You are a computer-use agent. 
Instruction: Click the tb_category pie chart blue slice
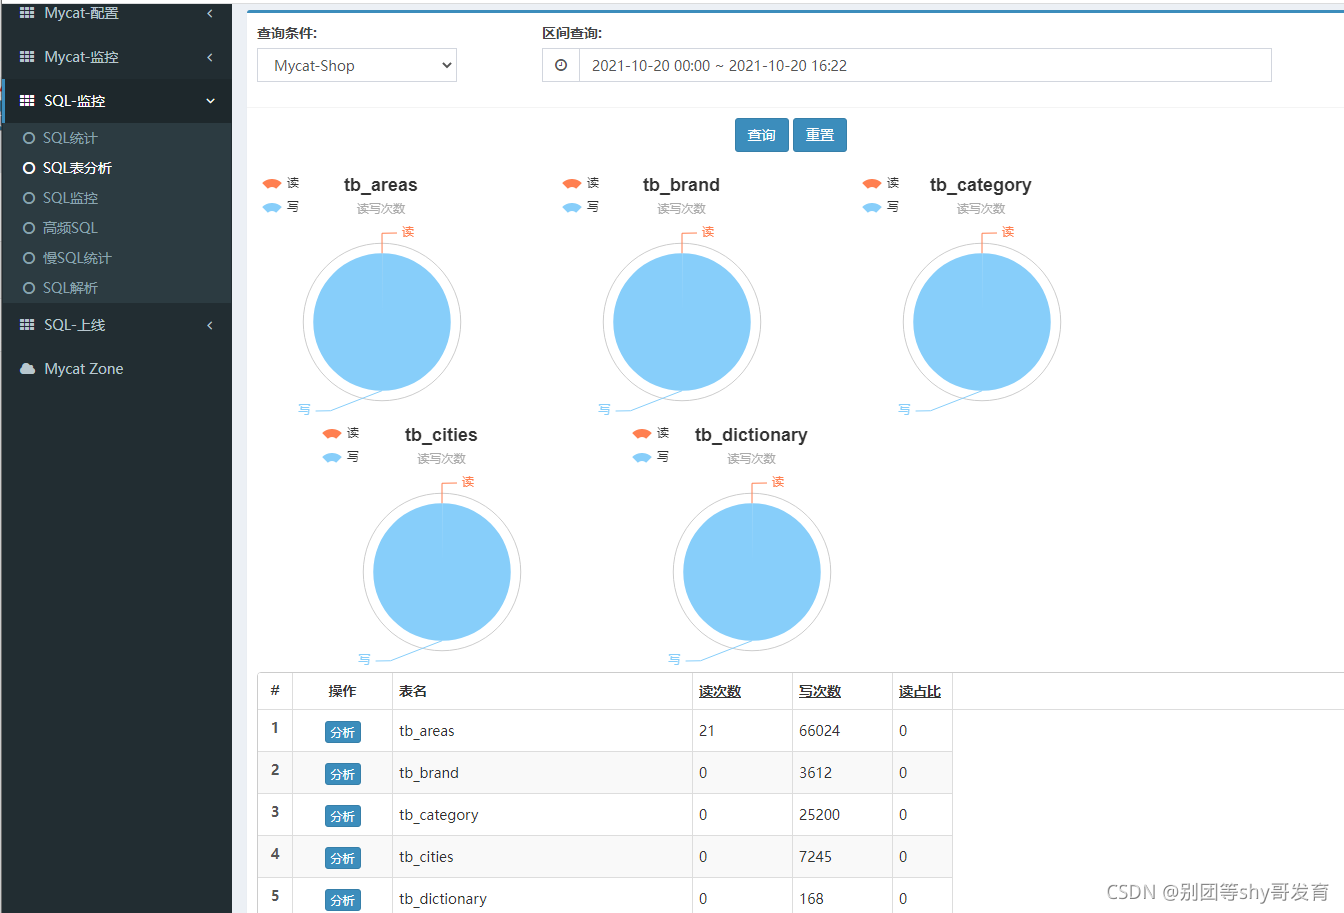pyautogui.click(x=982, y=322)
